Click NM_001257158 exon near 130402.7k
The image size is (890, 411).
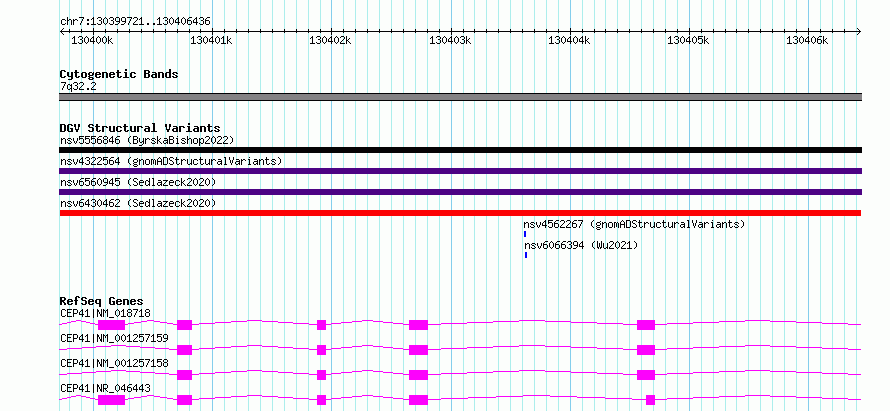[x=418, y=375]
